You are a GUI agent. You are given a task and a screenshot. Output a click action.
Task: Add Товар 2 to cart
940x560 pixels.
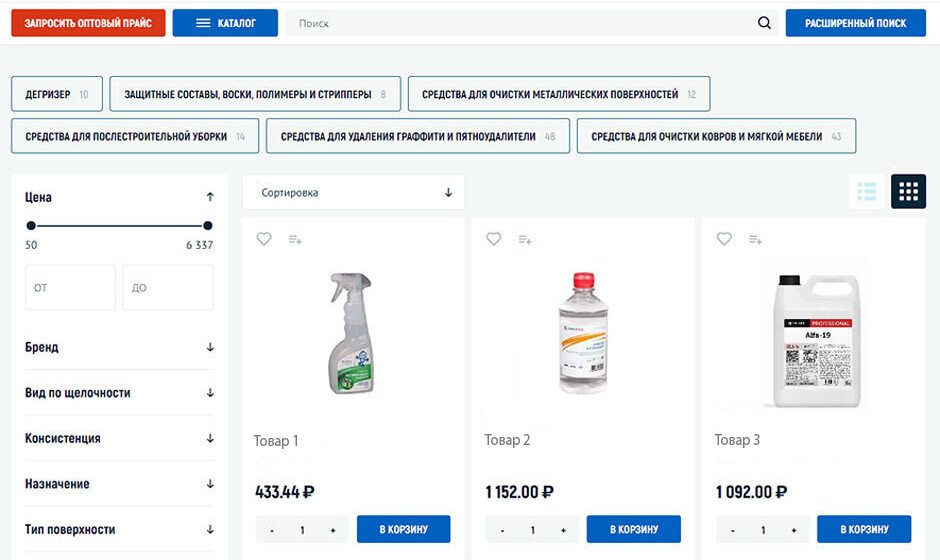633,530
